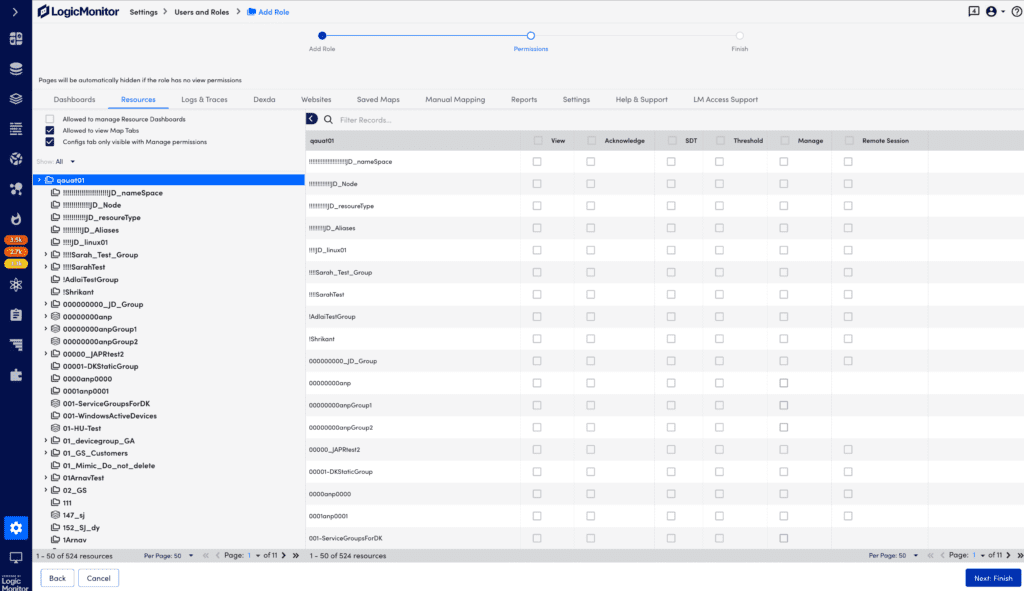Open Modules via the puzzle-piece icon
This screenshot has height=591, width=1024.
pos(16,375)
